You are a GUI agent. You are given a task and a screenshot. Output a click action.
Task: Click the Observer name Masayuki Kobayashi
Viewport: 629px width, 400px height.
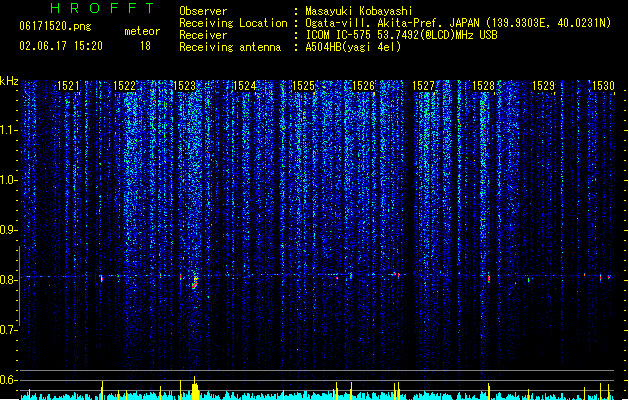pos(359,11)
